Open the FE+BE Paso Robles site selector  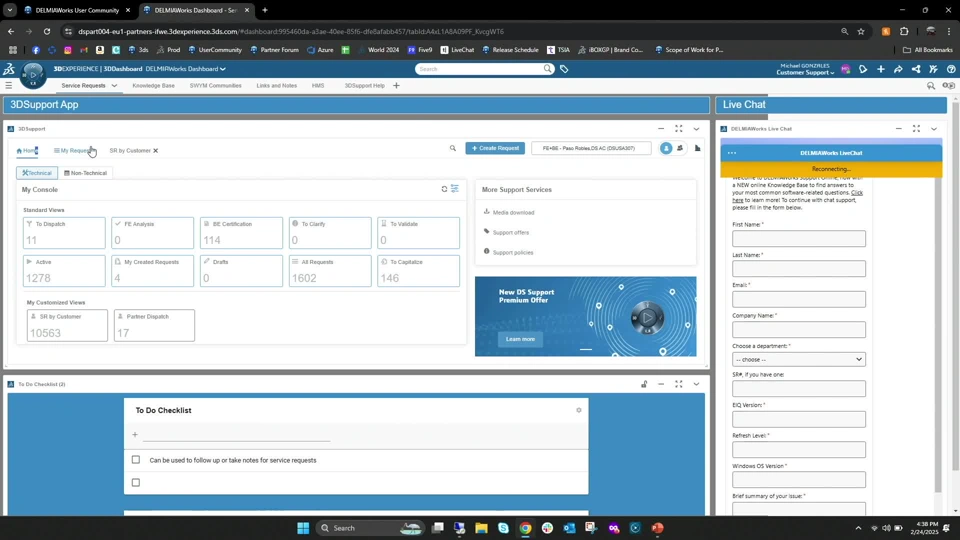(591, 148)
